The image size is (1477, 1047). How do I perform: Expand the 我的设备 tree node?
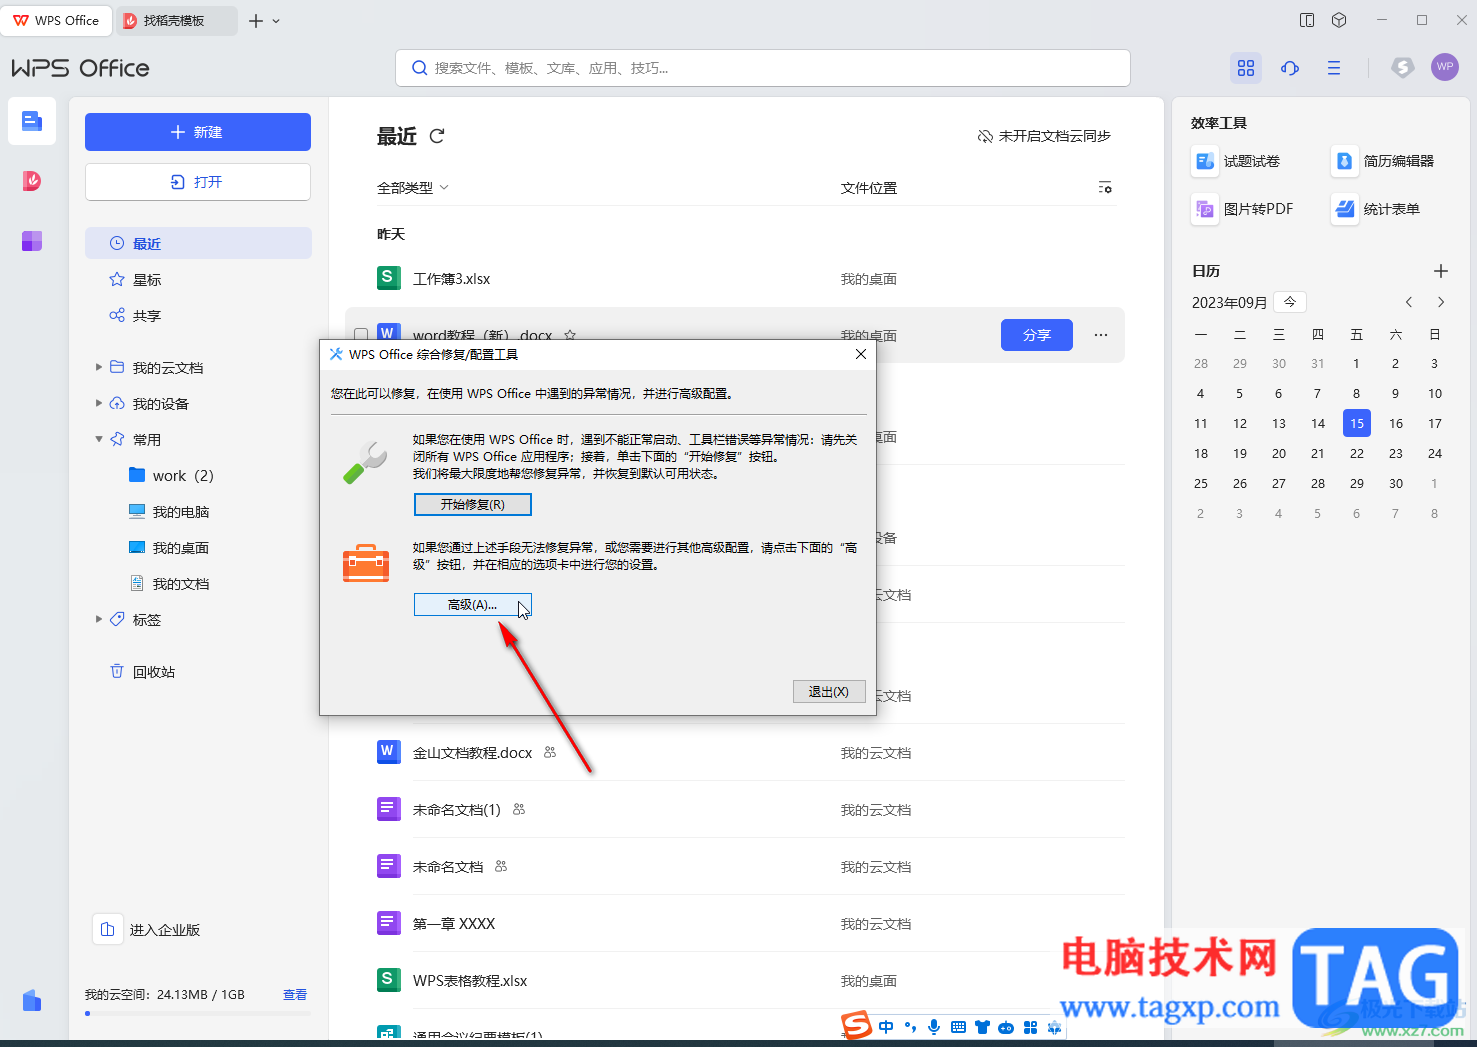pos(99,403)
